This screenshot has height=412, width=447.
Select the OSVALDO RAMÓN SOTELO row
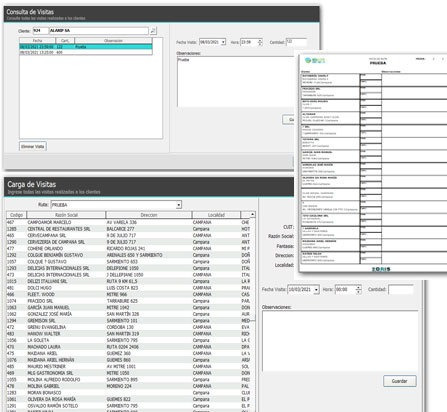coord(128,406)
